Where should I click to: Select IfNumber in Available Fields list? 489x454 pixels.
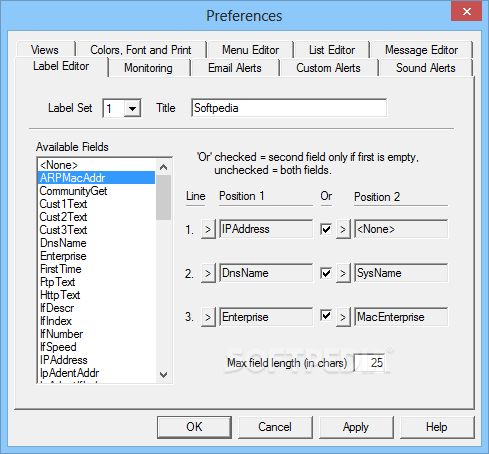(x=97, y=334)
